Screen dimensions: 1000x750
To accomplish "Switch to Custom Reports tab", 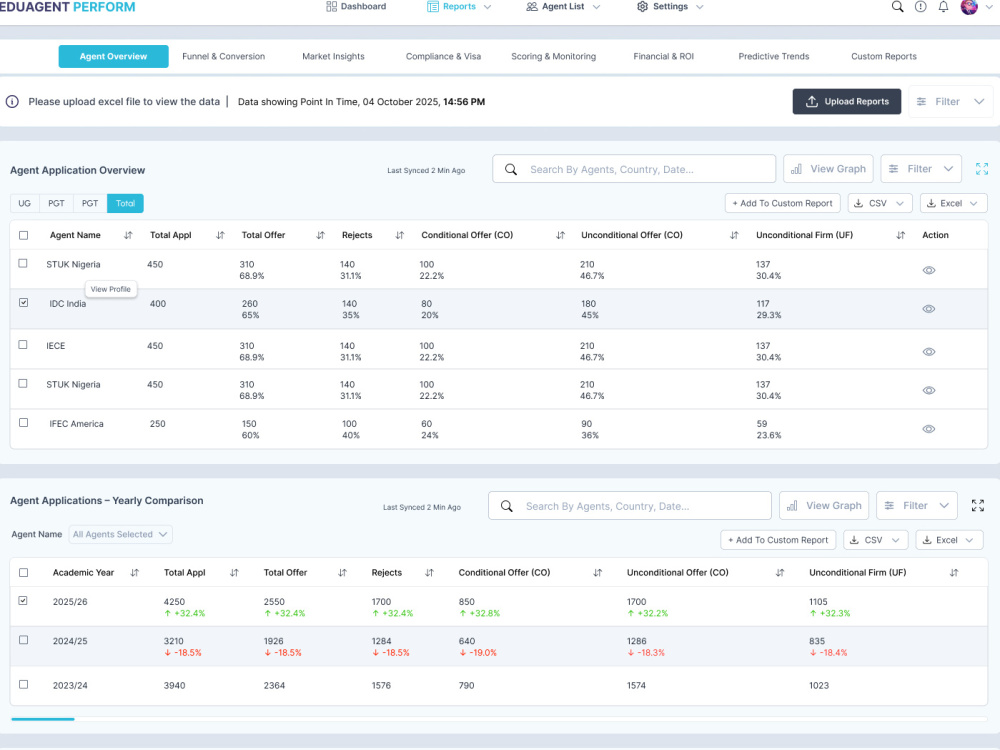I will click(883, 57).
